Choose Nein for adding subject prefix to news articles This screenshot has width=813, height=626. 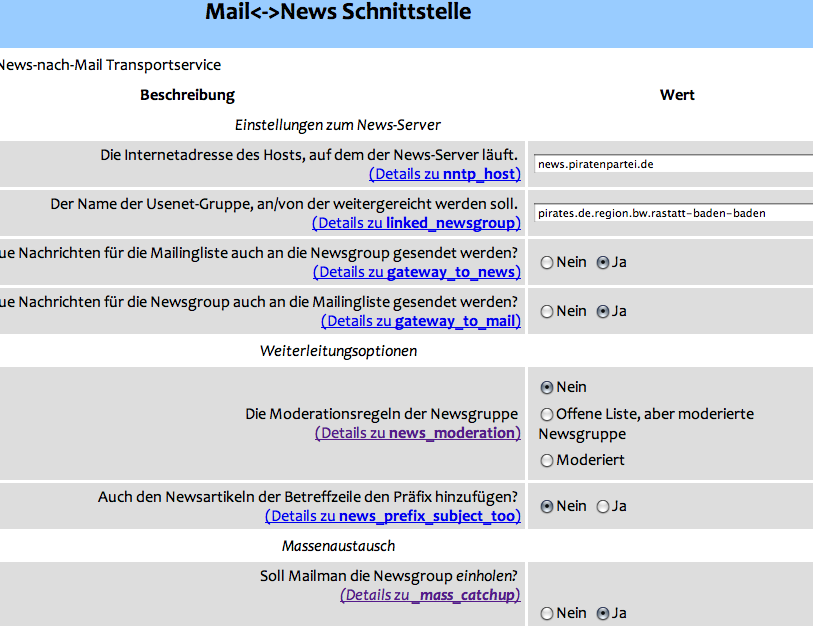pos(546,507)
